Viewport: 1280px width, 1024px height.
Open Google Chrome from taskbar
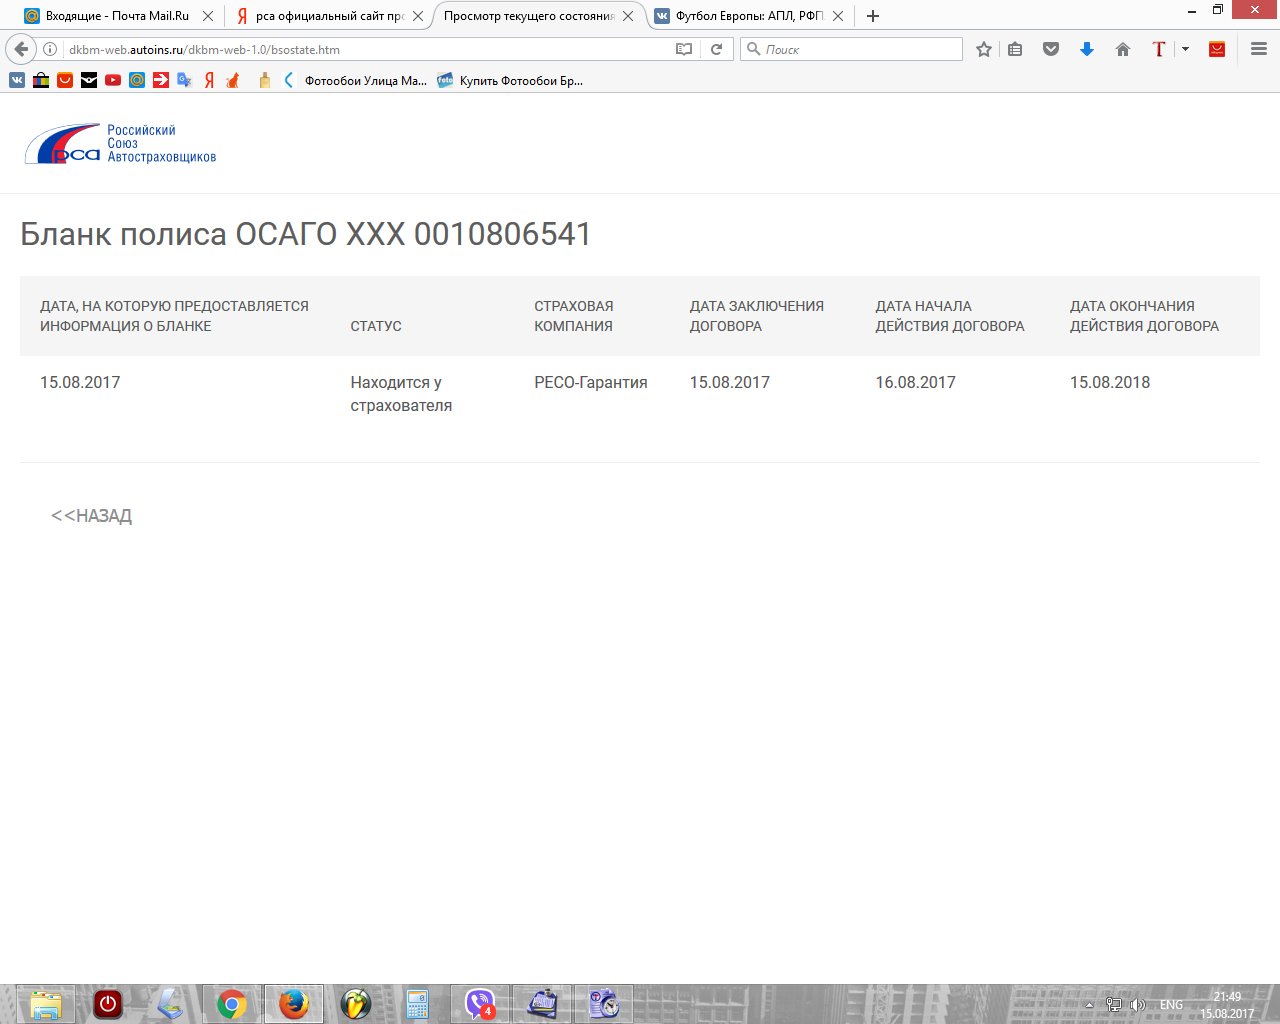(x=232, y=1004)
